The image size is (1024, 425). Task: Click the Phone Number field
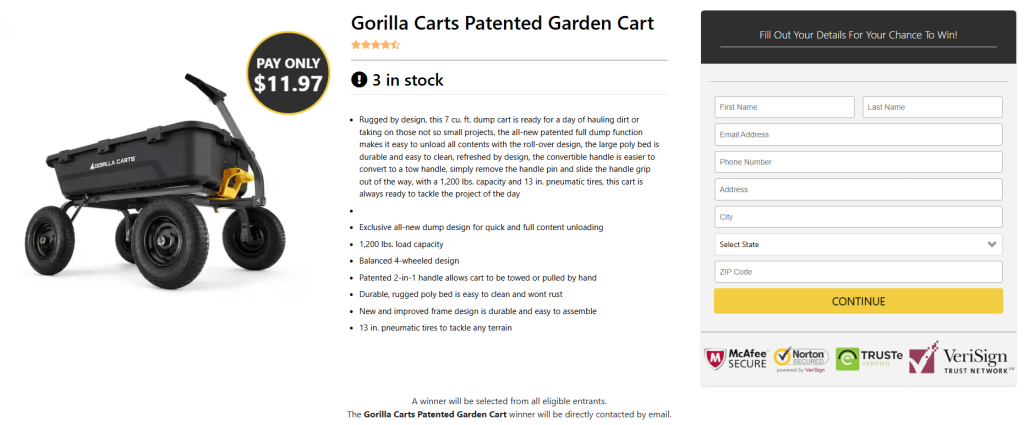pyautogui.click(x=858, y=162)
